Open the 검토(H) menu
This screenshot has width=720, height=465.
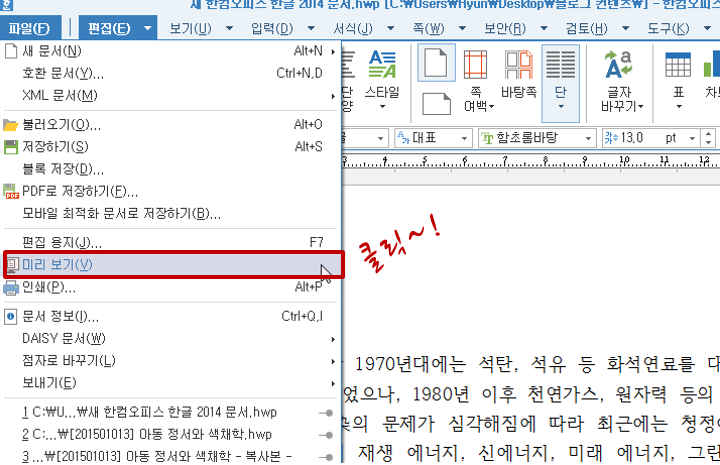tap(586, 28)
